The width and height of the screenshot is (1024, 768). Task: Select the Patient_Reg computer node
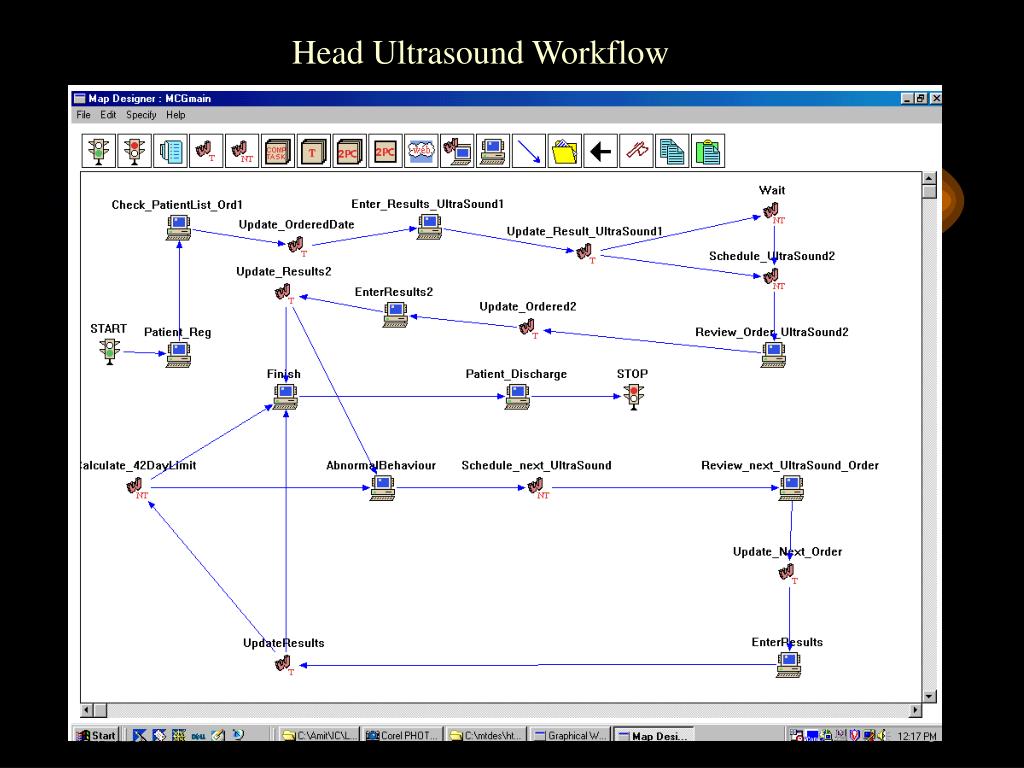point(178,355)
